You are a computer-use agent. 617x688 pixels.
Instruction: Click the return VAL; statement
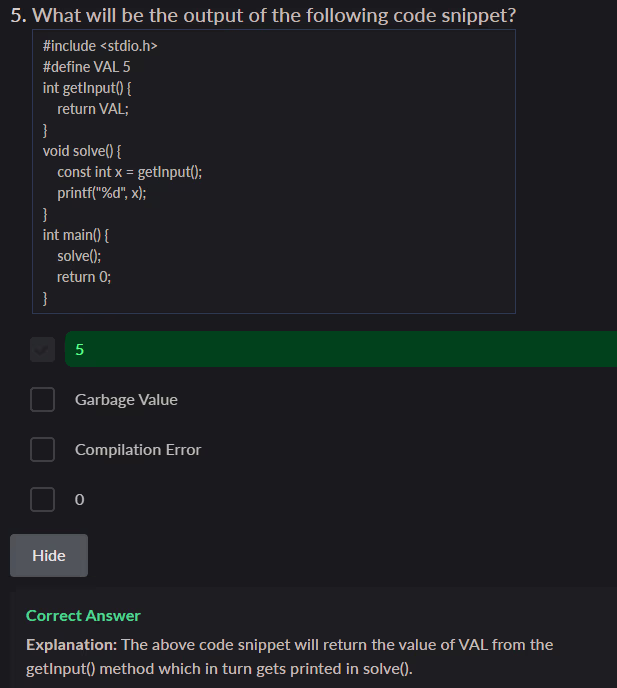(93, 109)
